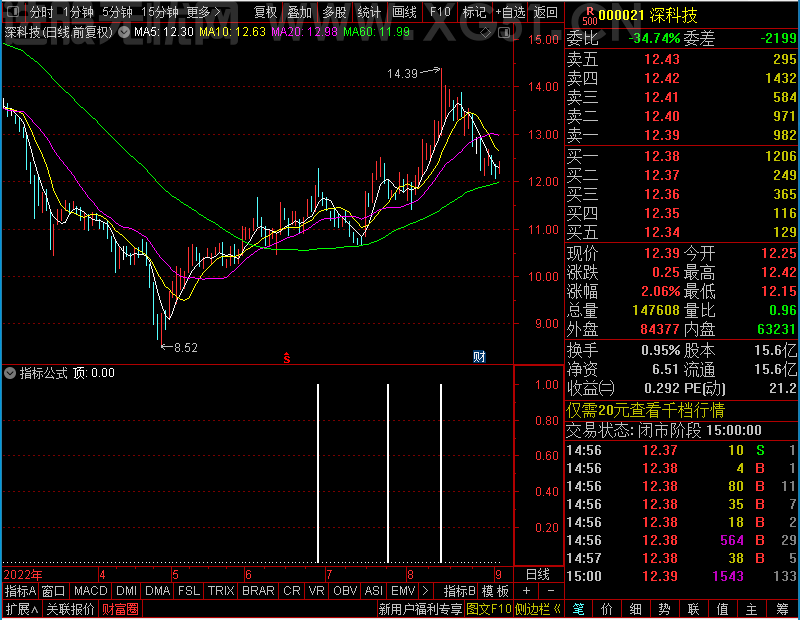Click the R 500 badge beside stock code
The width and height of the screenshot is (800, 620).
[589, 16]
